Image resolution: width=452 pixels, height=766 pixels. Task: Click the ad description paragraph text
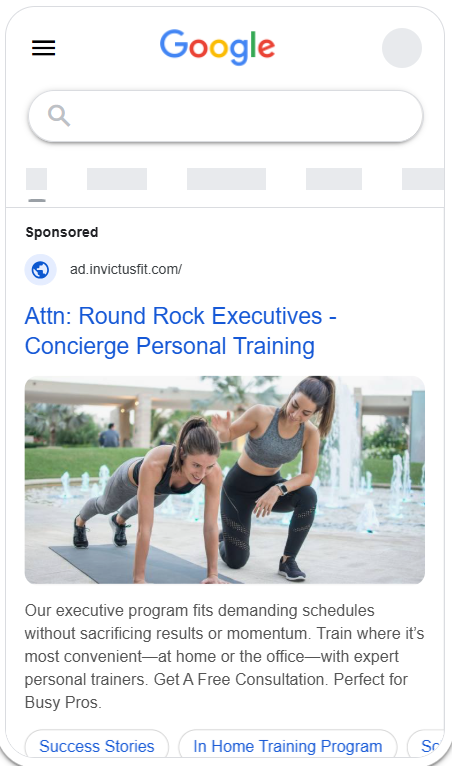click(x=224, y=656)
